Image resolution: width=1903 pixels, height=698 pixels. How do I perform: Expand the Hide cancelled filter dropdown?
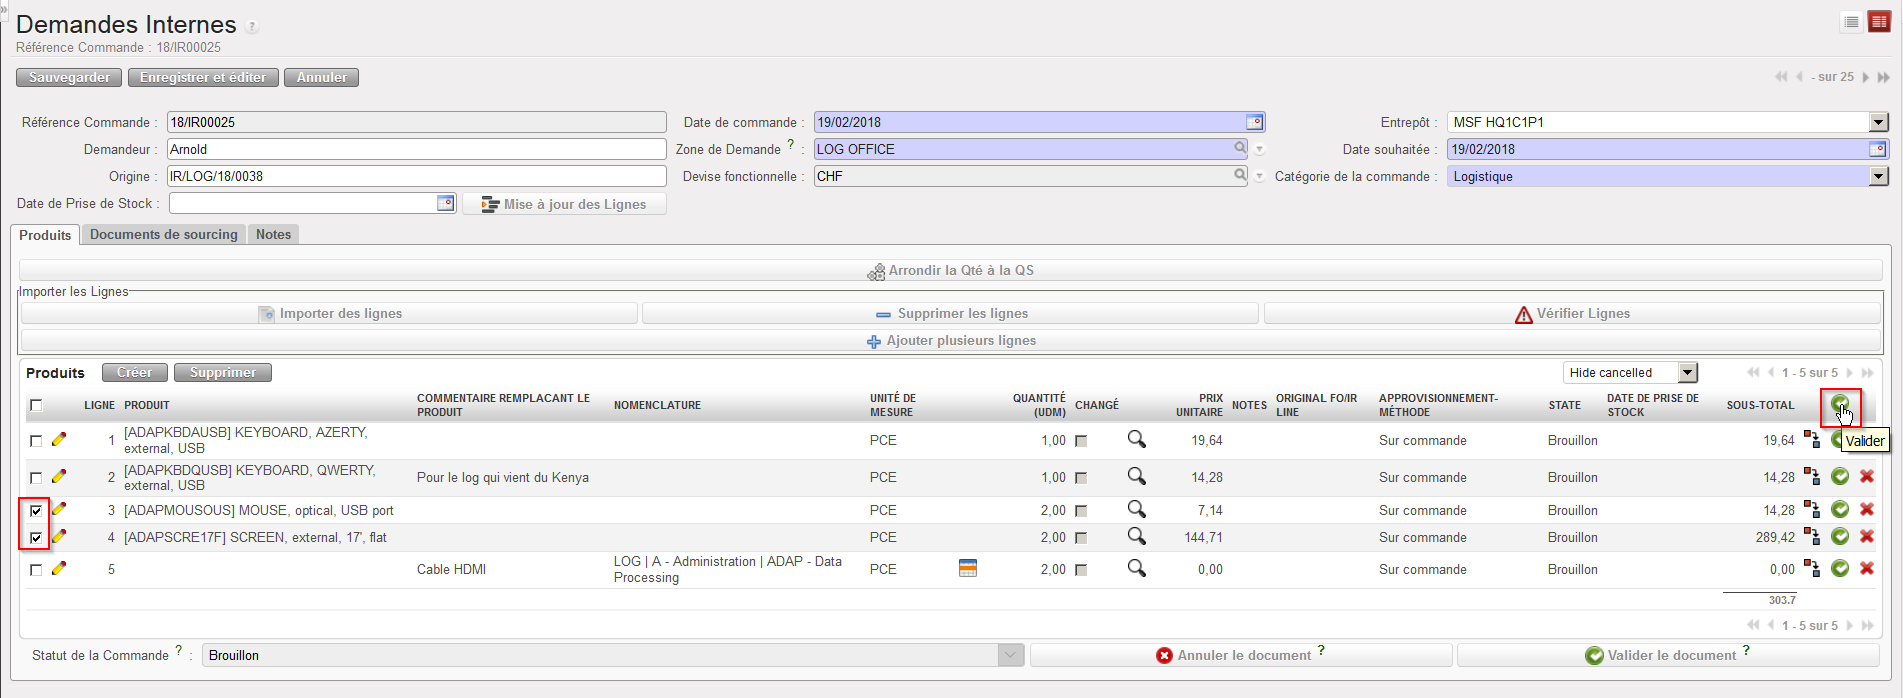click(1687, 373)
